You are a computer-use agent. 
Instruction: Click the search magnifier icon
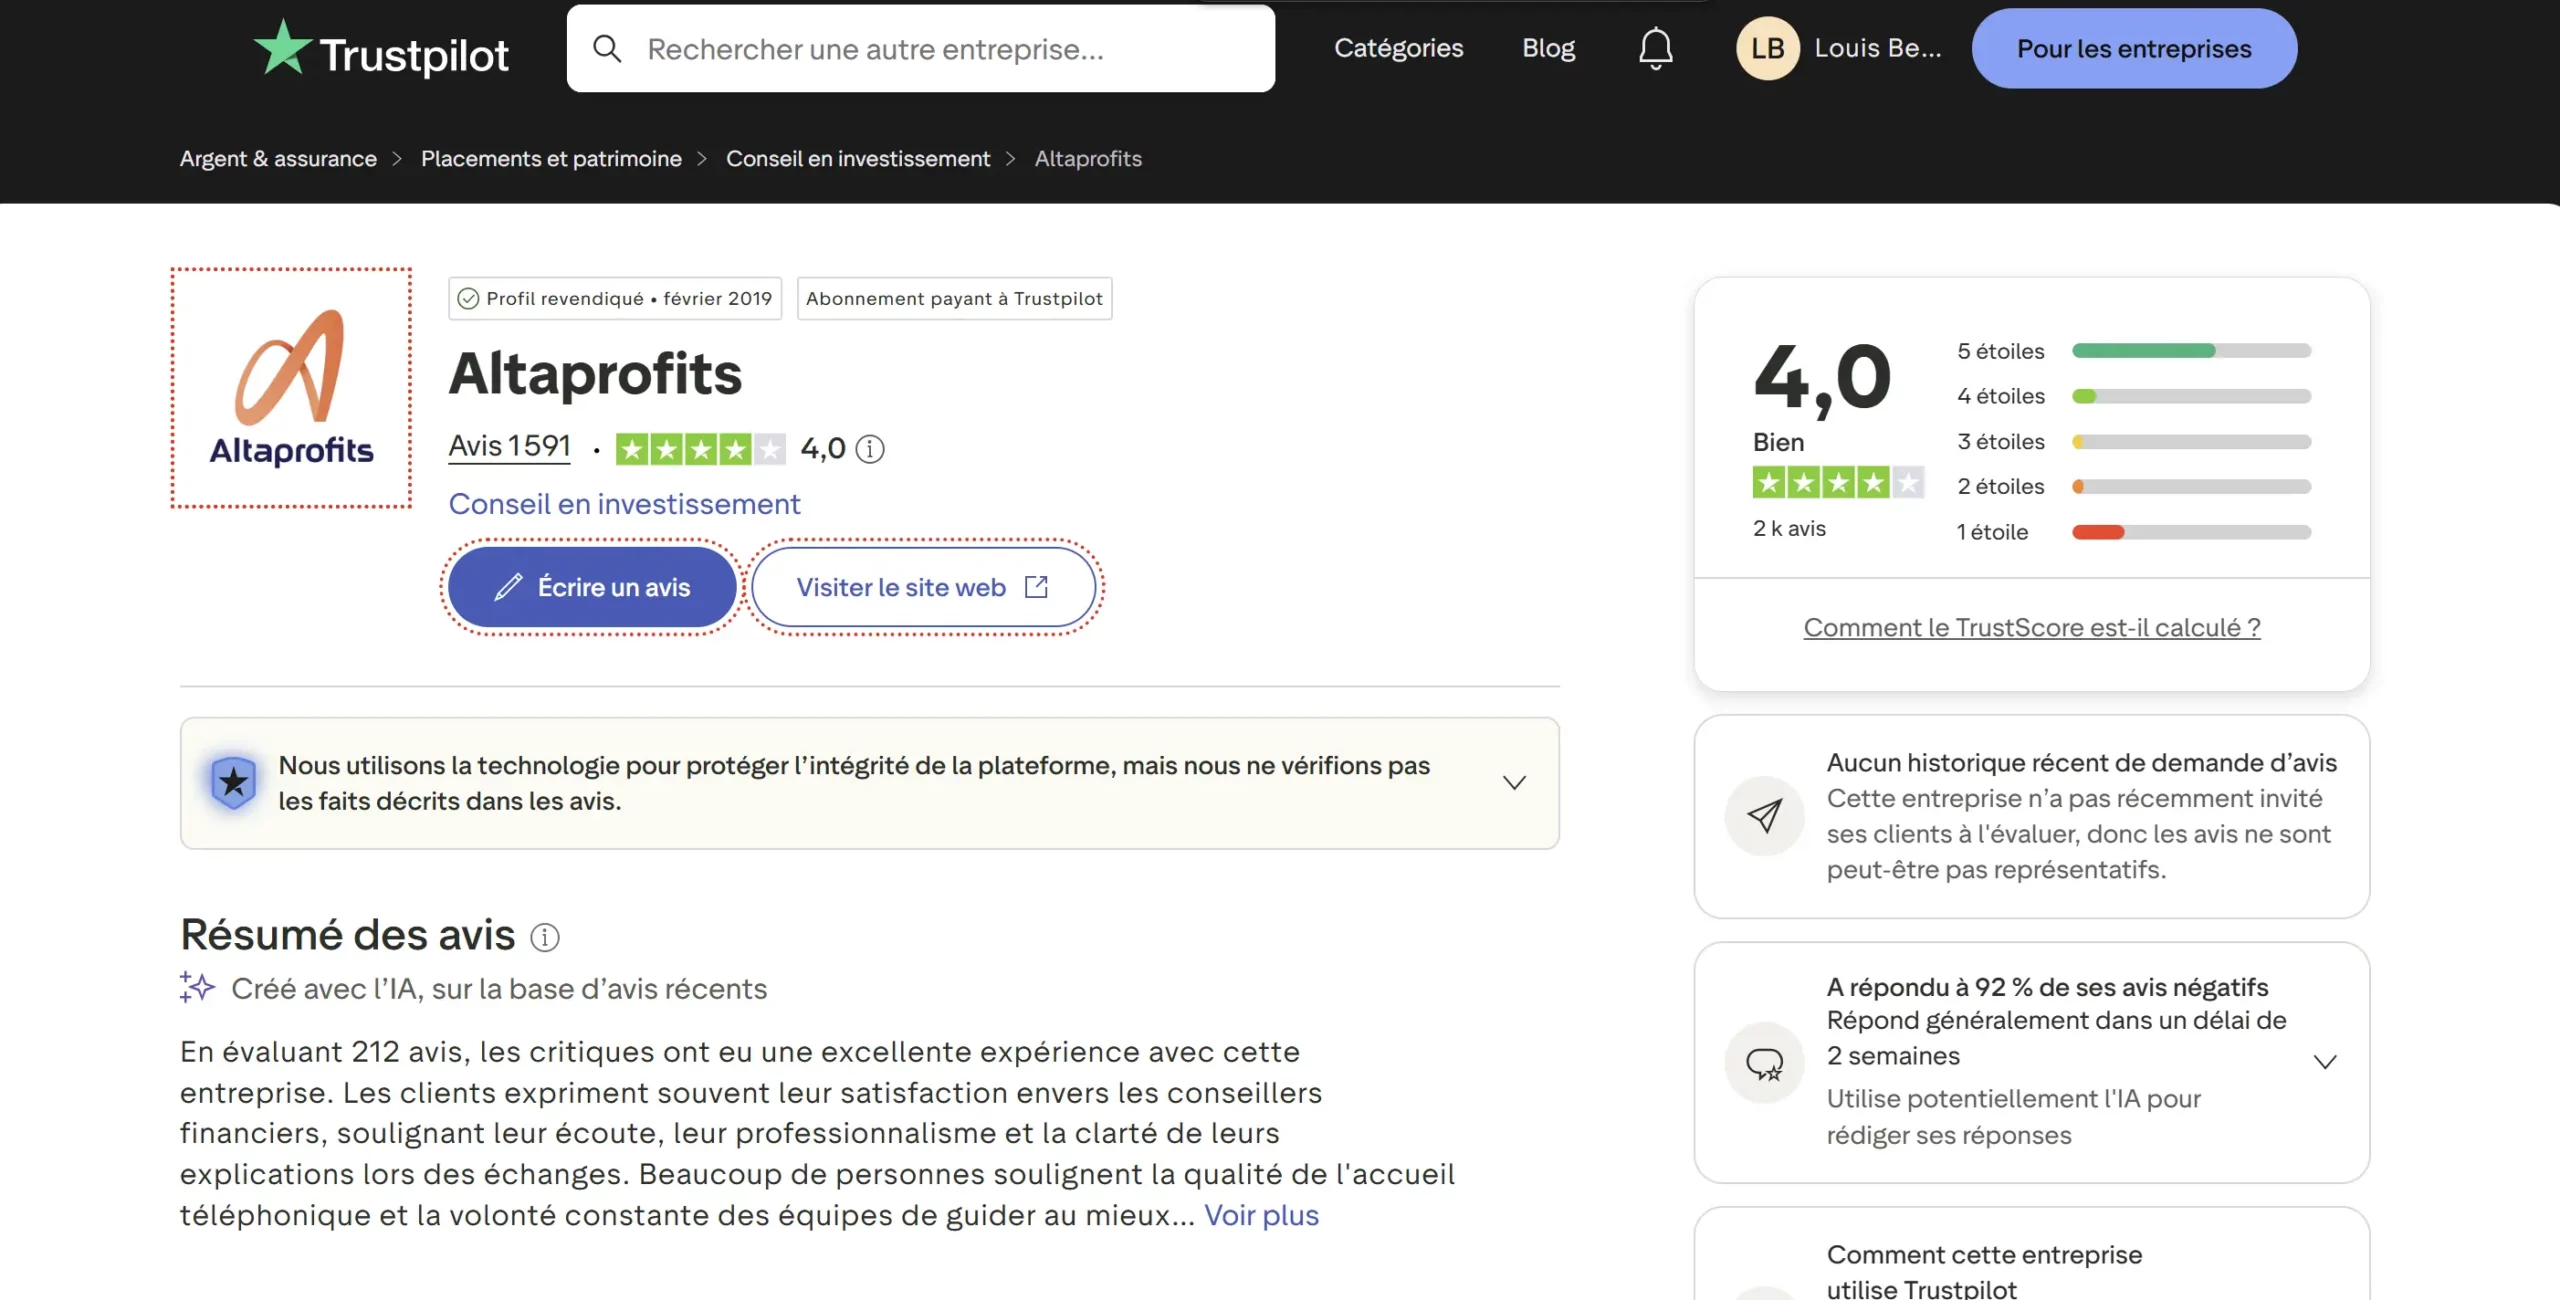pyautogui.click(x=607, y=48)
